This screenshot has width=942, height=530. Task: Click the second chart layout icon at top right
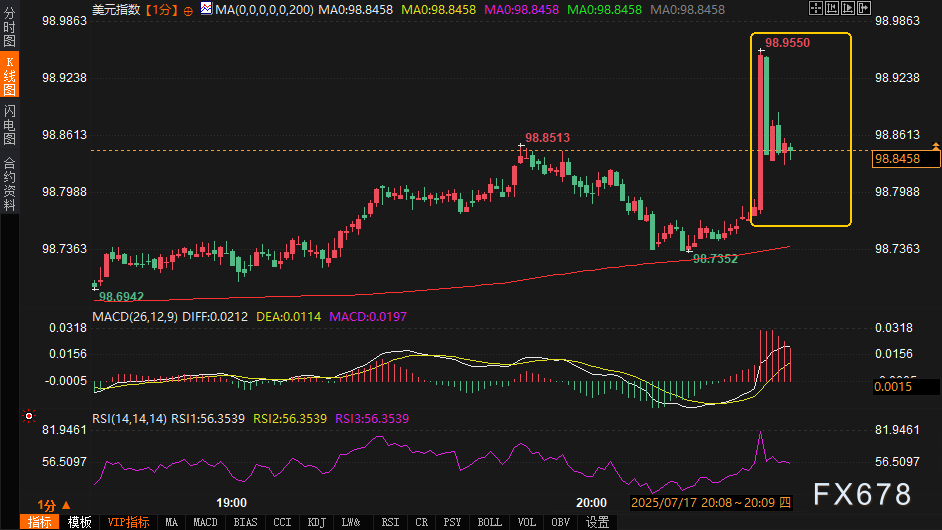(831, 9)
